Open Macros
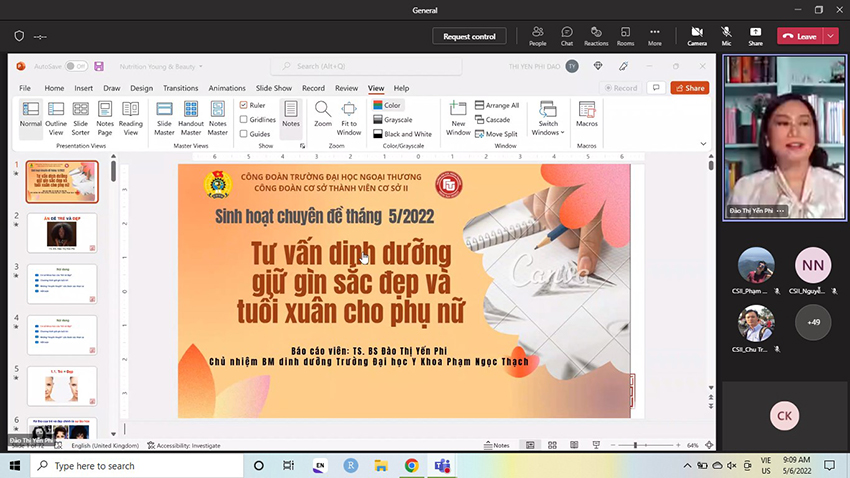 click(x=587, y=114)
